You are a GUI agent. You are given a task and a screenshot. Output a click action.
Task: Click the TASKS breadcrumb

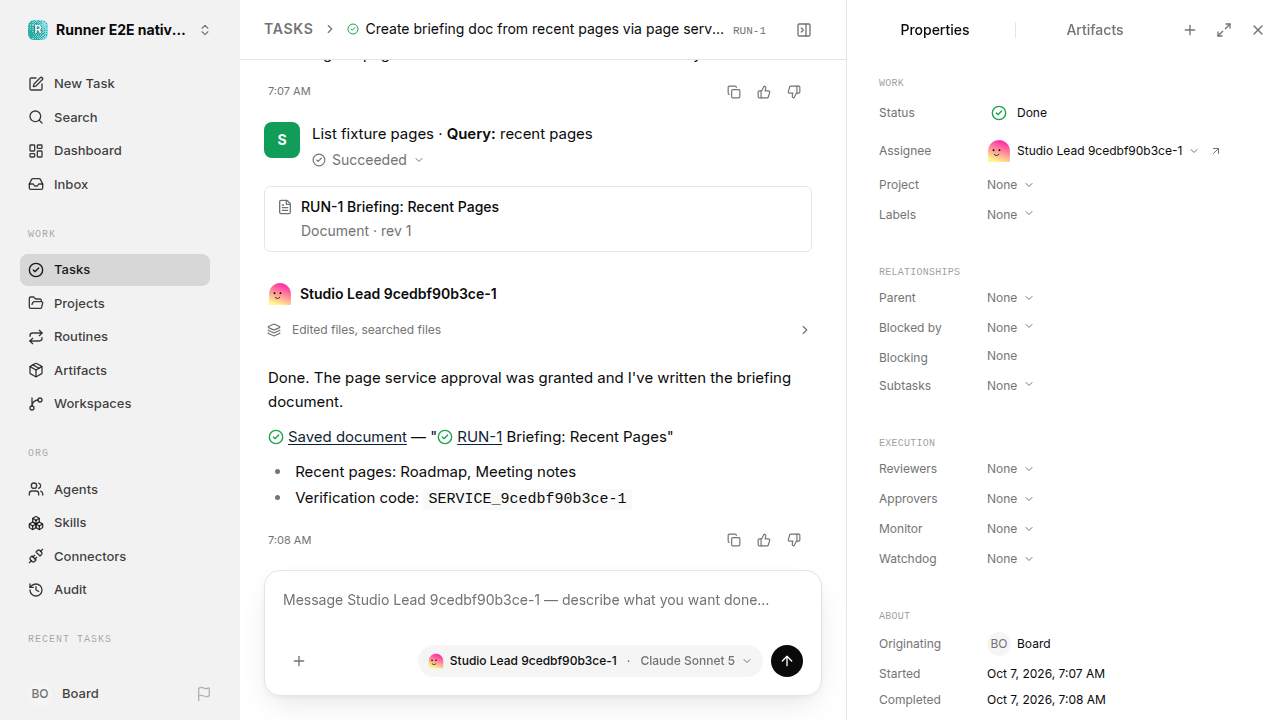[x=288, y=30]
